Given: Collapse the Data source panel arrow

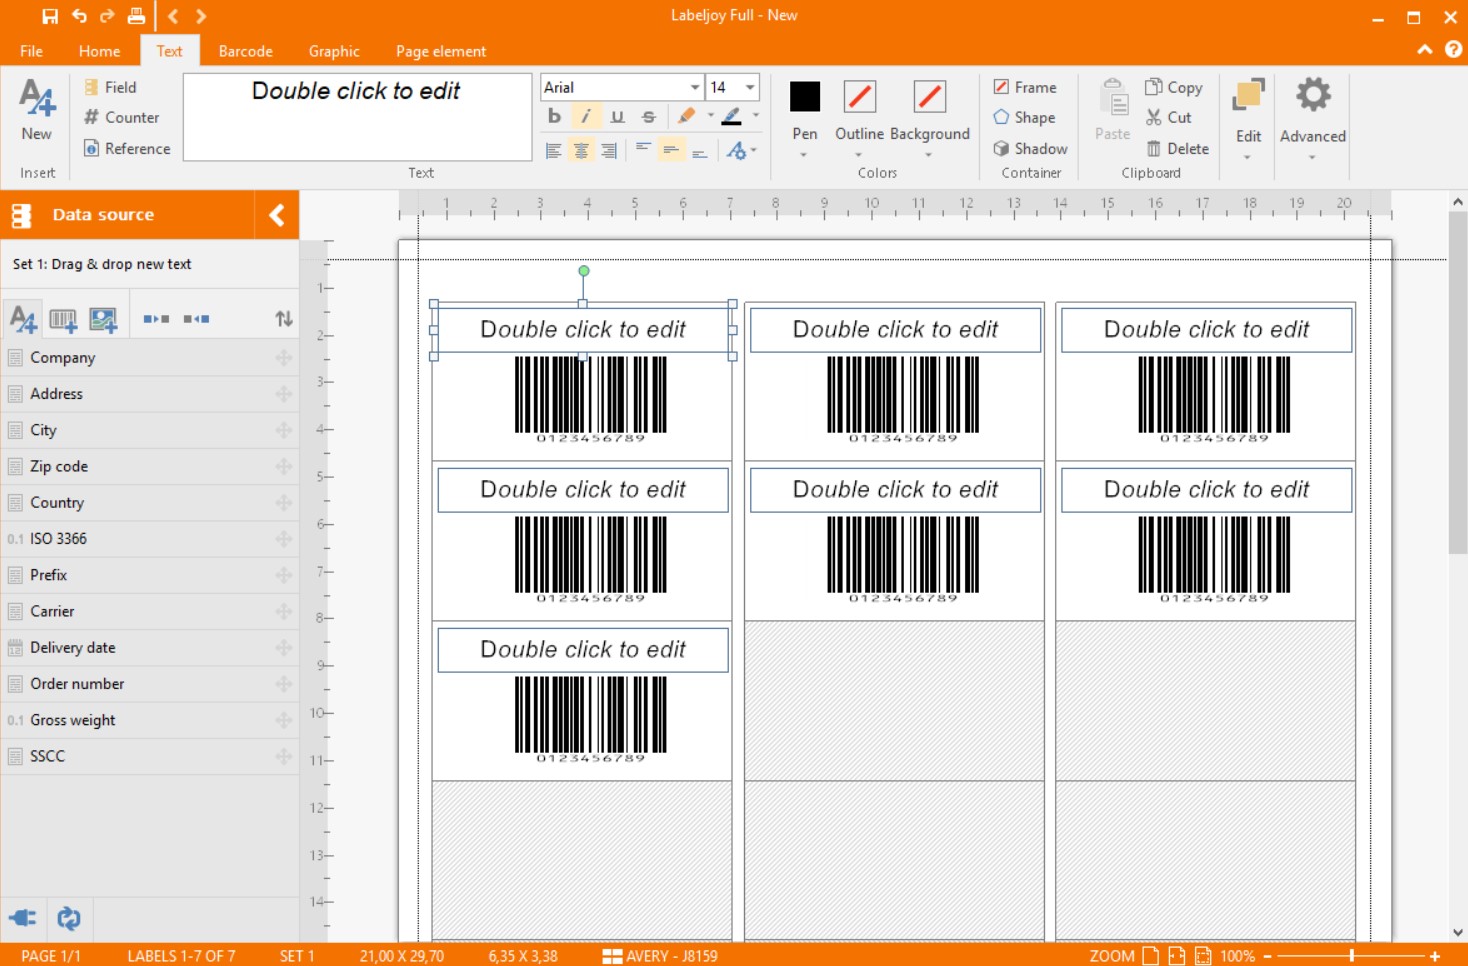Looking at the screenshot, I should click(277, 214).
